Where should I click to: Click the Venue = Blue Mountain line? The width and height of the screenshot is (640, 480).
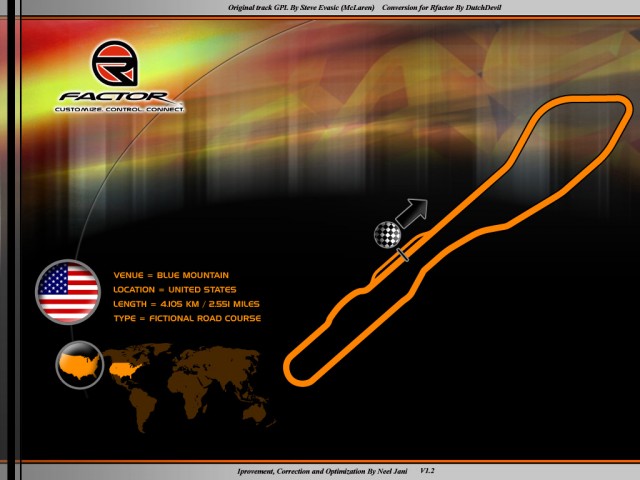click(x=171, y=274)
